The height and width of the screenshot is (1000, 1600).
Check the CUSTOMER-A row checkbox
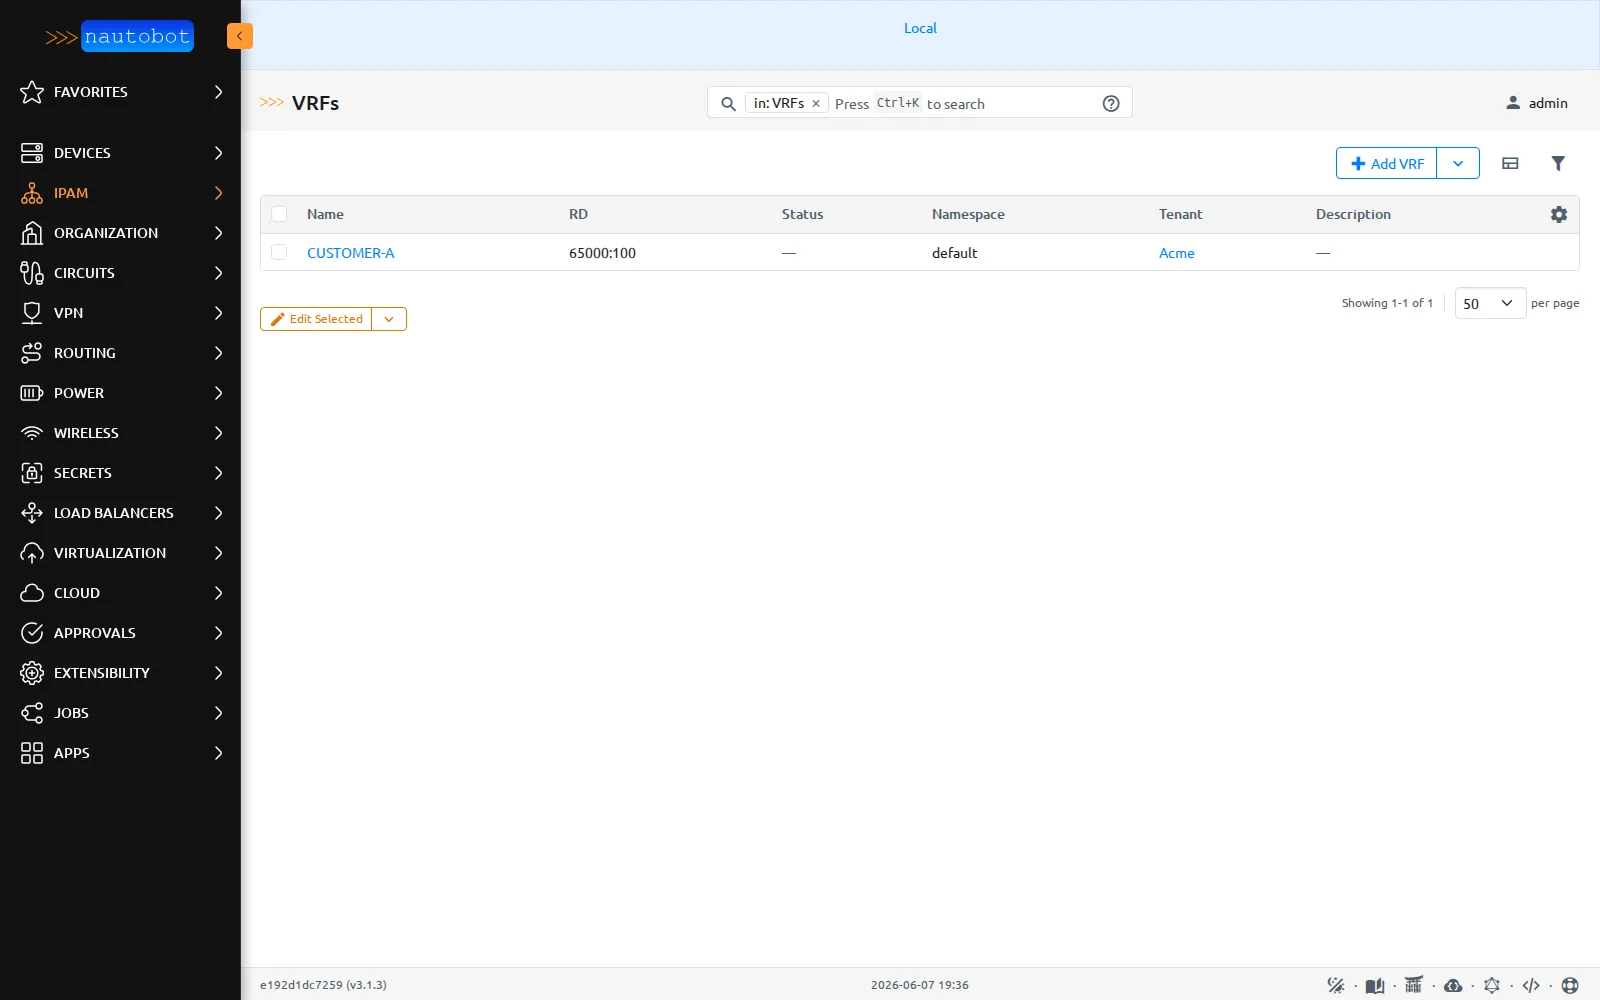click(x=279, y=252)
